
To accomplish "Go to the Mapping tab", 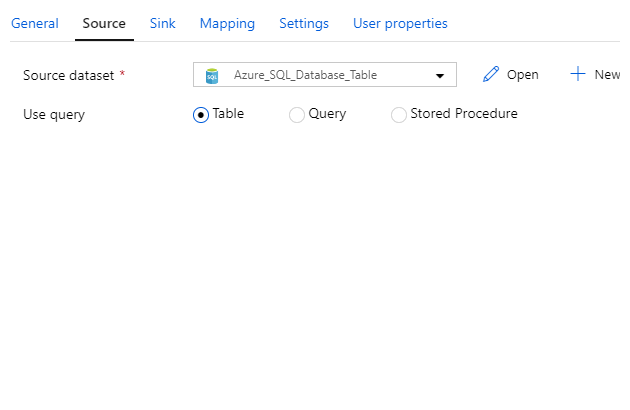I will coord(227,23).
